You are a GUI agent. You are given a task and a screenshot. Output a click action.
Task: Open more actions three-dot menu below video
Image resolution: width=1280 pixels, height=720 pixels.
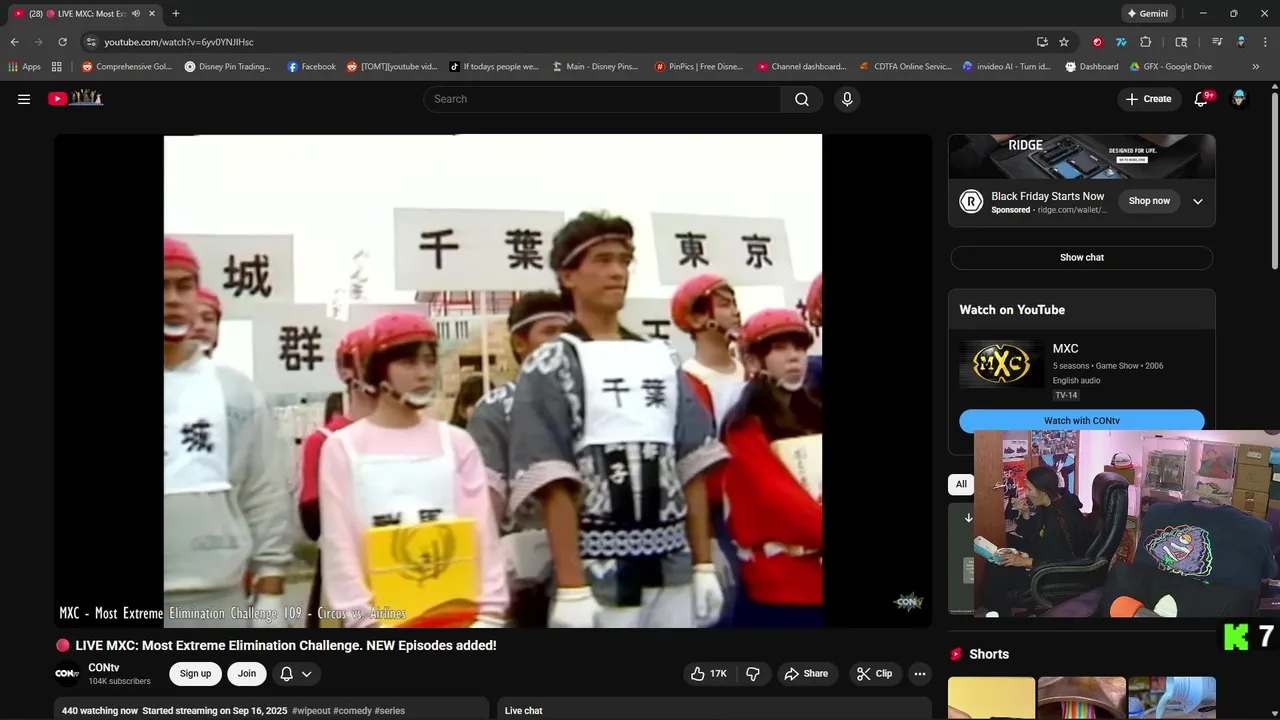click(x=920, y=674)
